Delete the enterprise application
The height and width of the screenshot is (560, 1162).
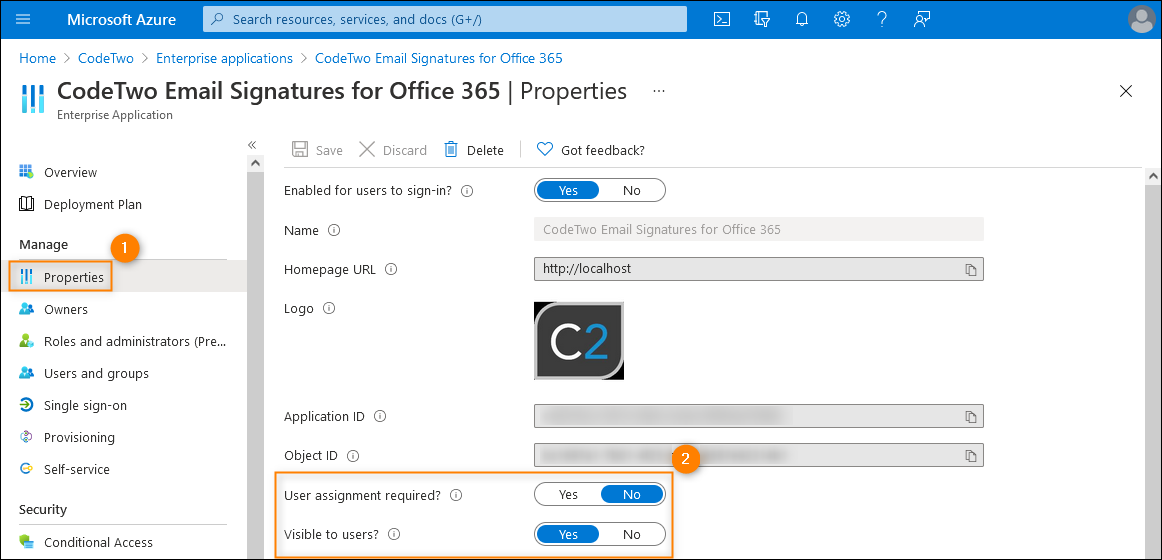pos(474,150)
